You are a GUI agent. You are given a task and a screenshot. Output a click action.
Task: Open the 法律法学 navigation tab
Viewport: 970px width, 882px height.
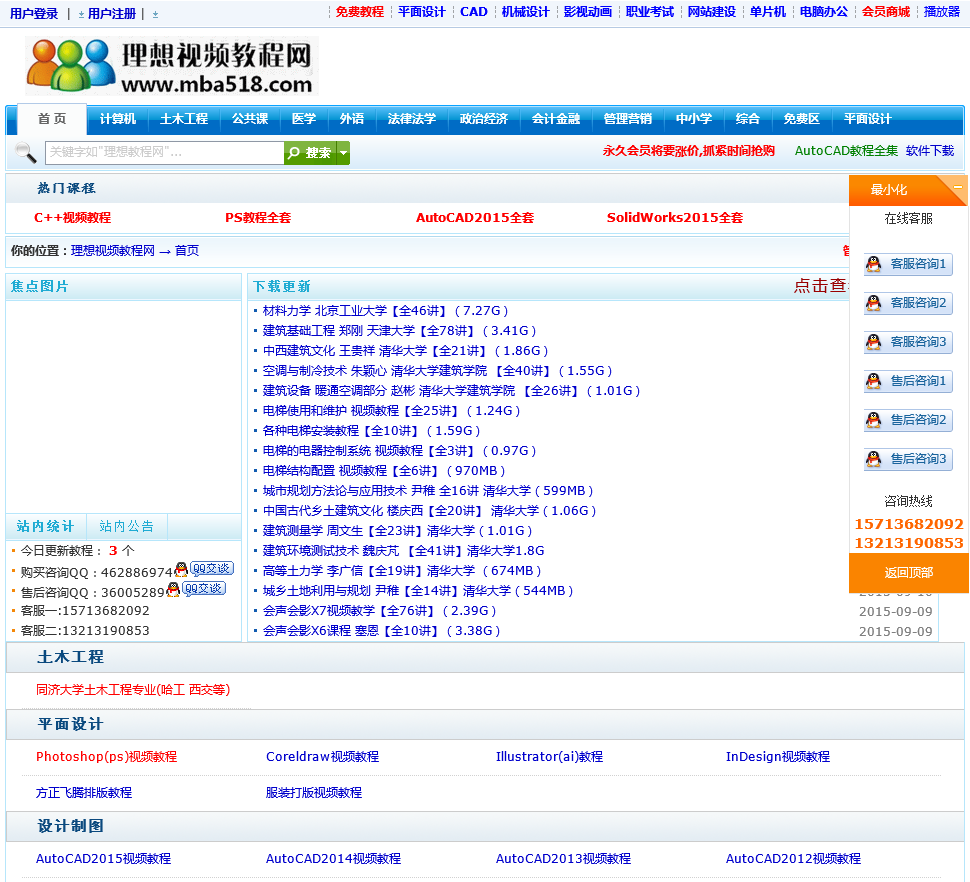pos(411,119)
